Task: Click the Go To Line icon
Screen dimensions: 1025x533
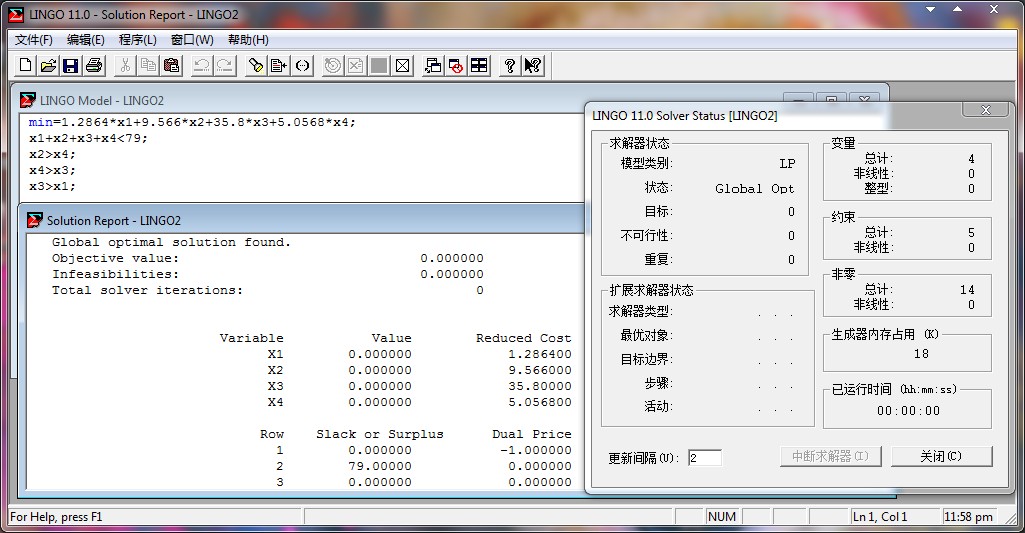Action: 279,65
